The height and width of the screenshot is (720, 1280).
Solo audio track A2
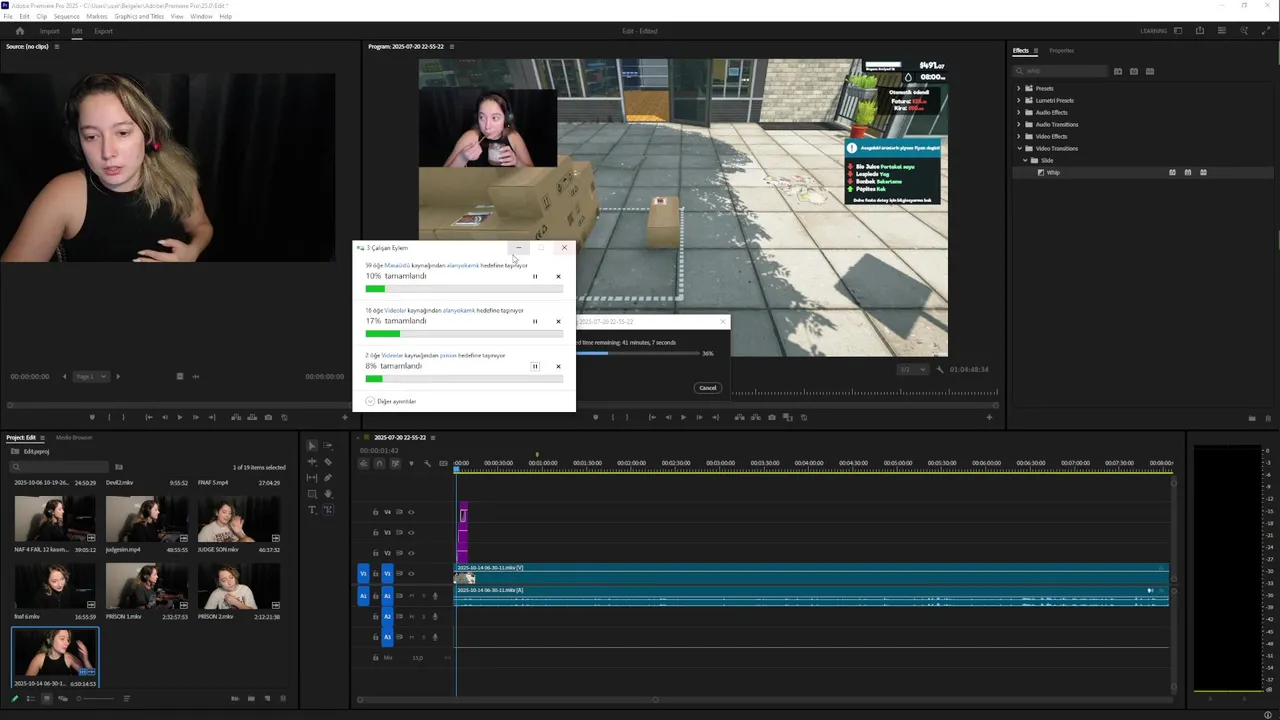[423, 616]
